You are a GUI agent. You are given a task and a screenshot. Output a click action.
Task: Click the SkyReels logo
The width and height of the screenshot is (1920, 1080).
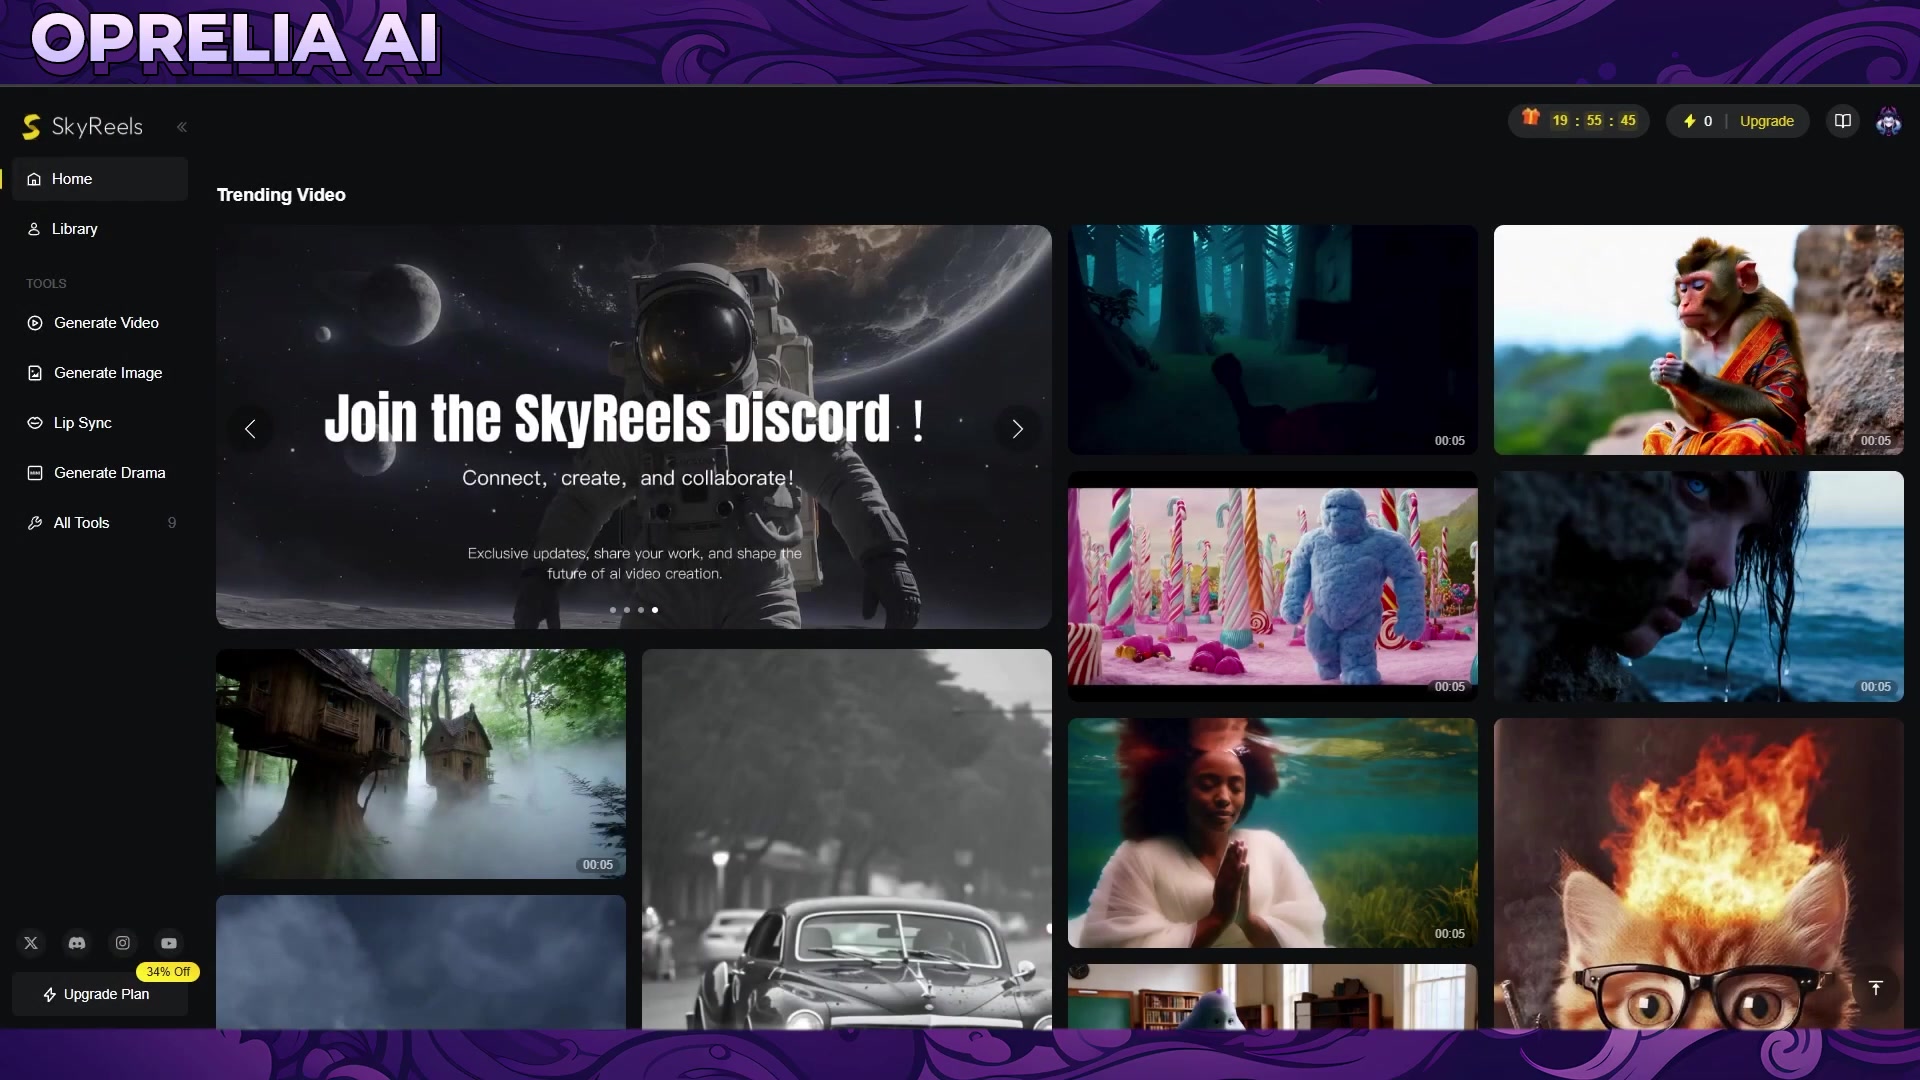pyautogui.click(x=83, y=126)
